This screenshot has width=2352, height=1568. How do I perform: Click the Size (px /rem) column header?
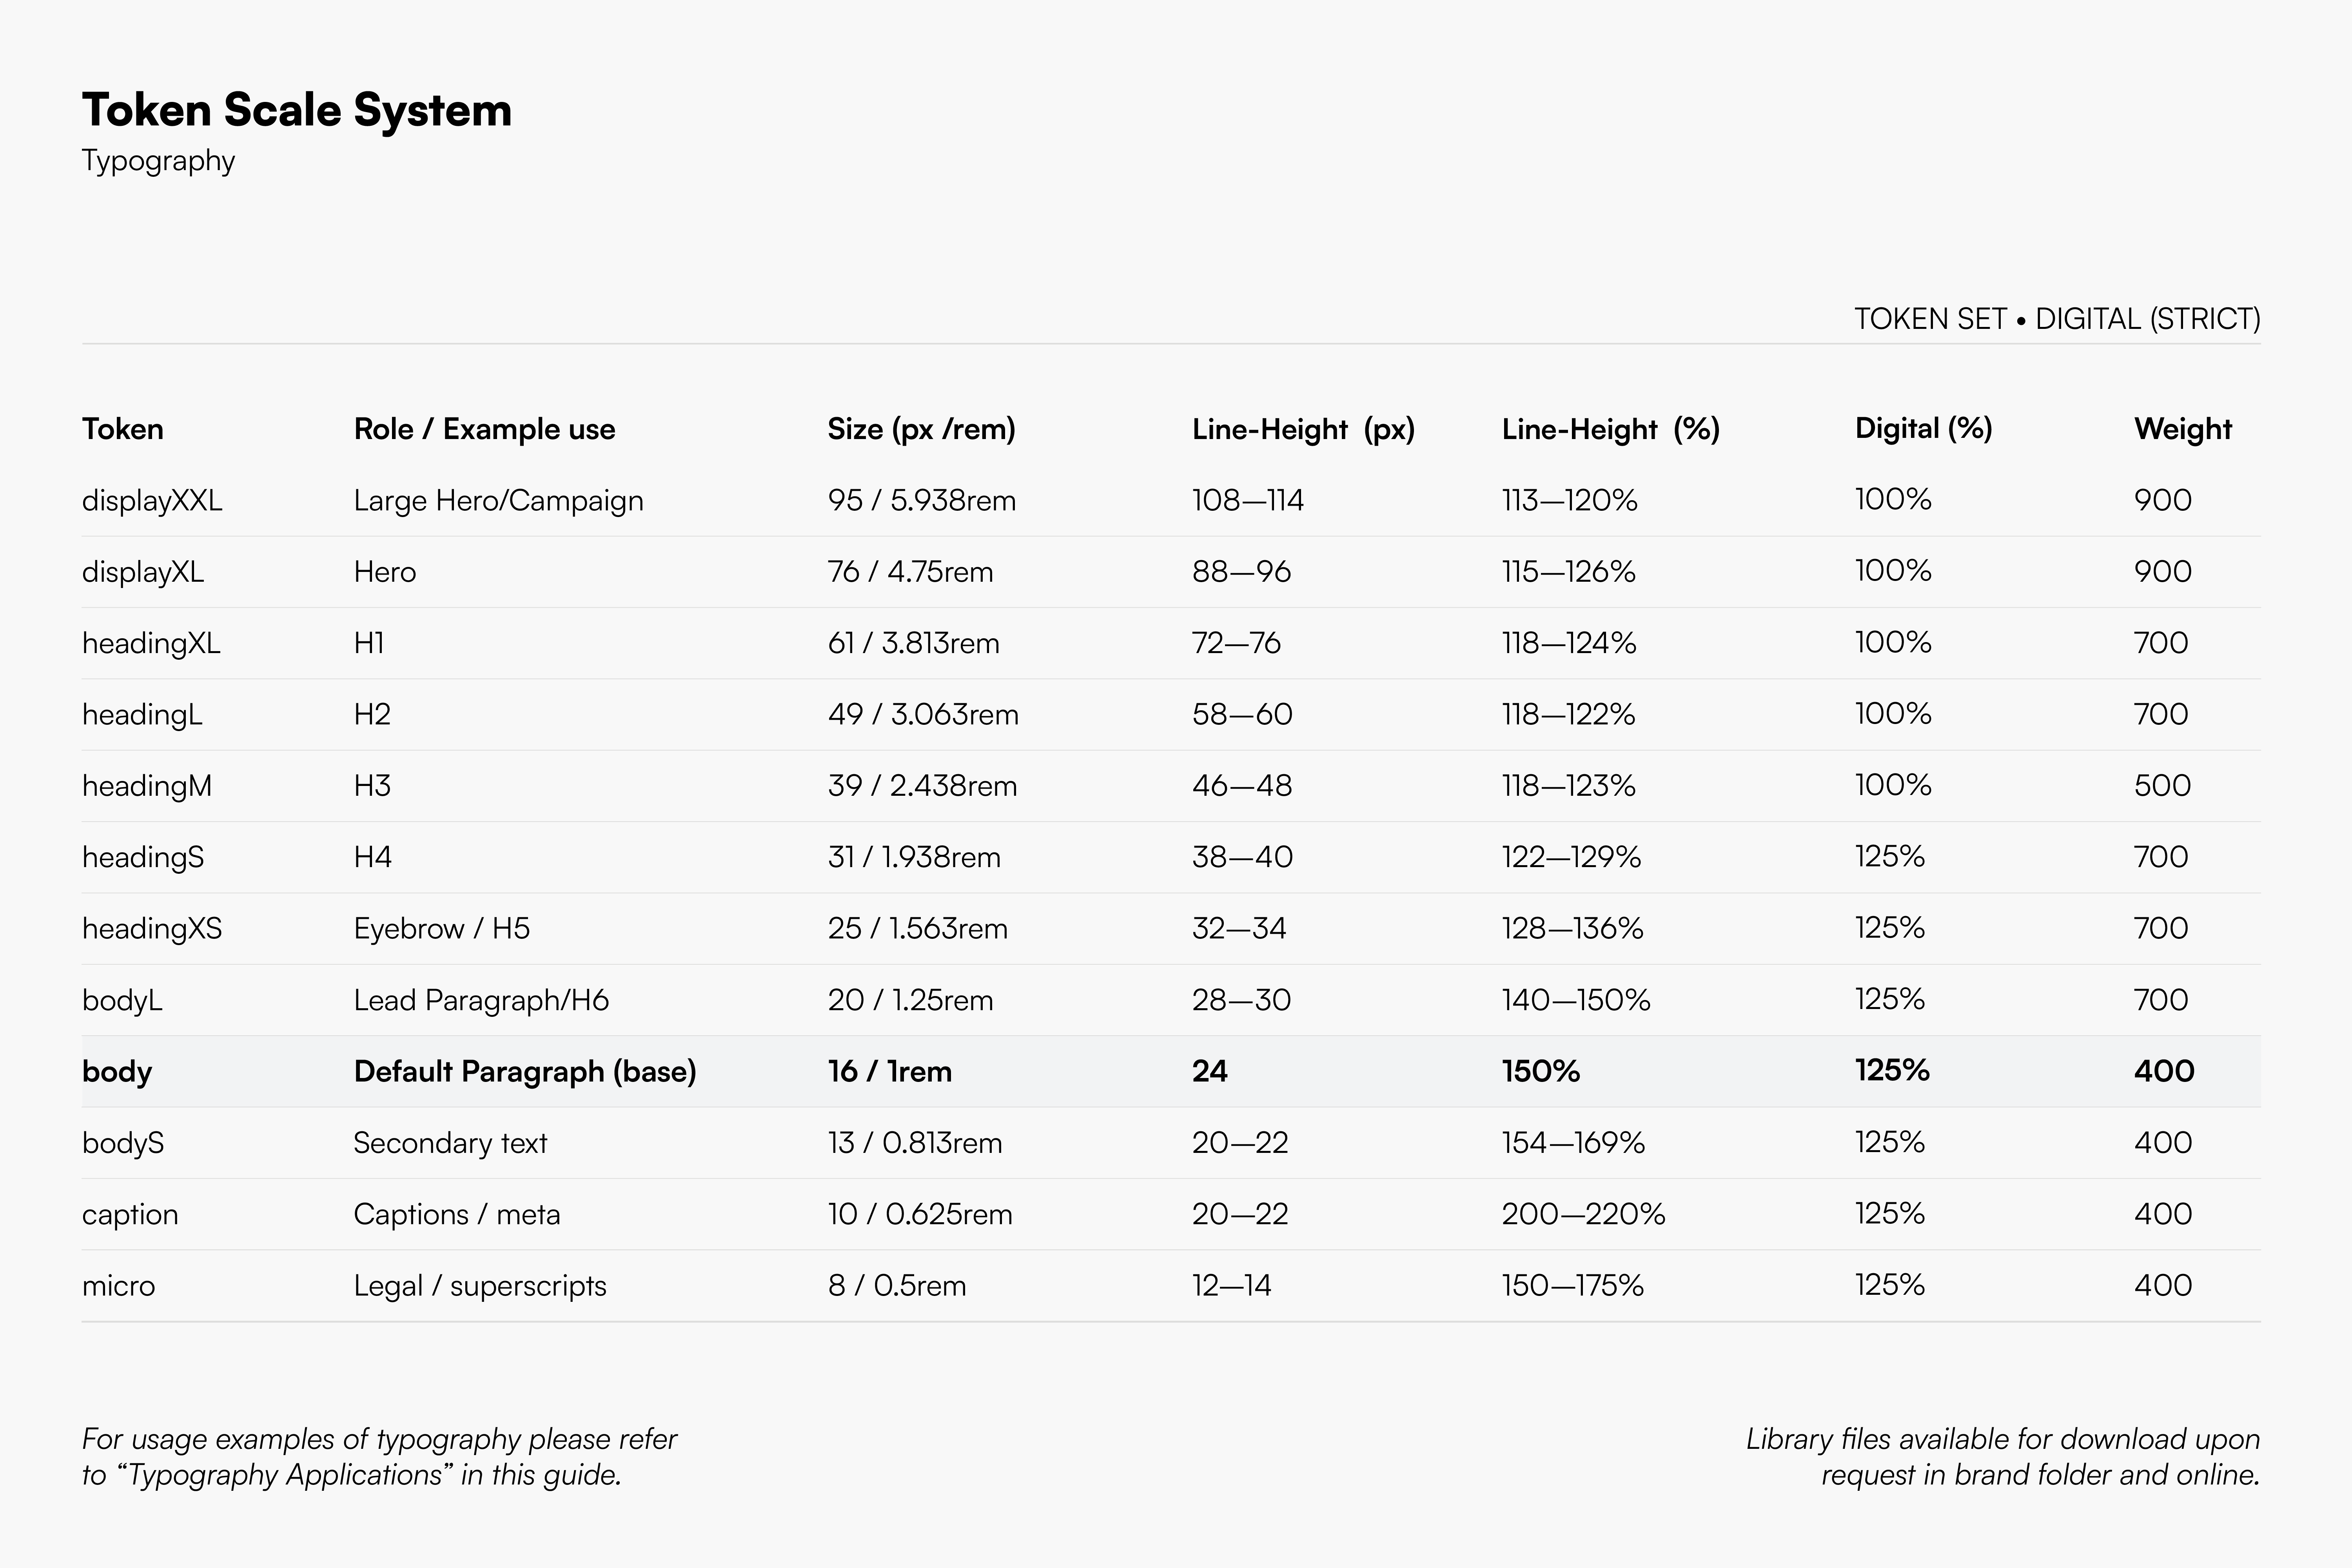click(921, 429)
